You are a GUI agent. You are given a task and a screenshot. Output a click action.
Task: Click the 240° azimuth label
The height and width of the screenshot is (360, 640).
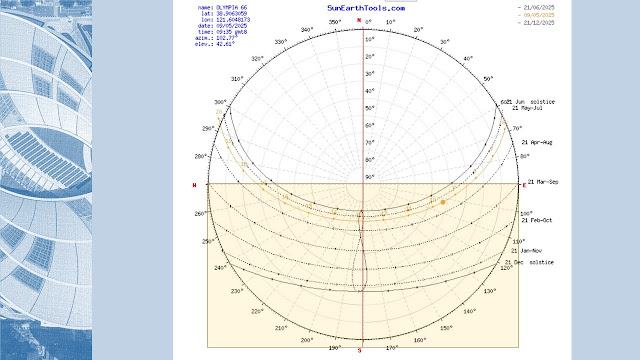[220, 268]
